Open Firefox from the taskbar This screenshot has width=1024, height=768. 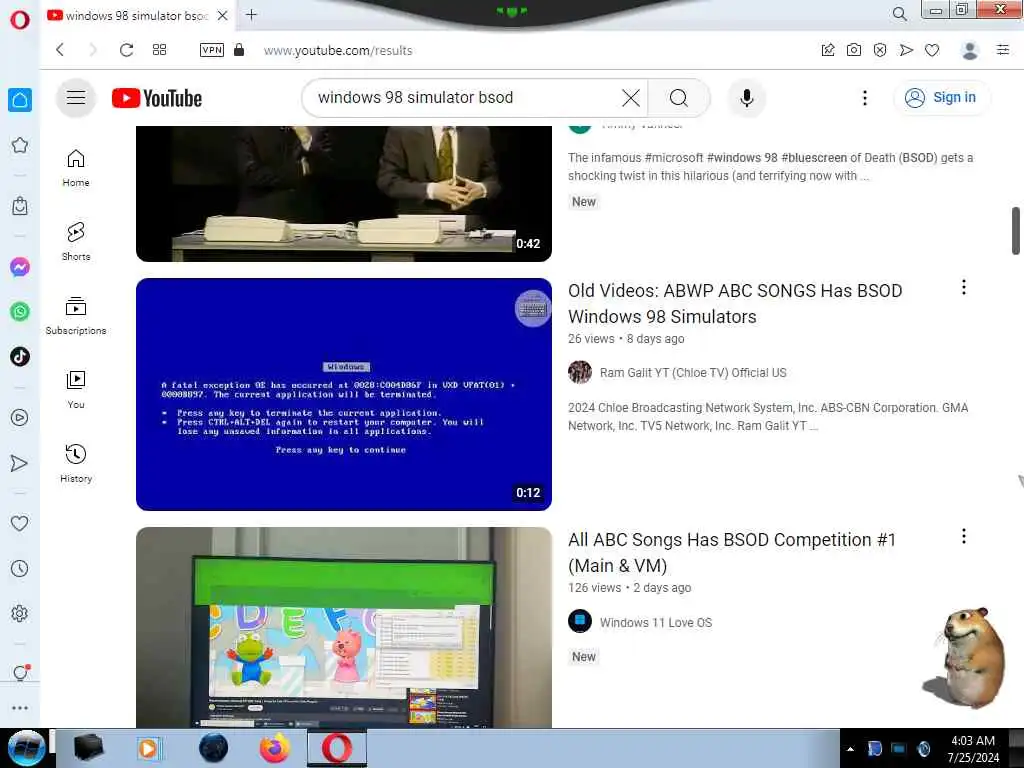pos(275,748)
